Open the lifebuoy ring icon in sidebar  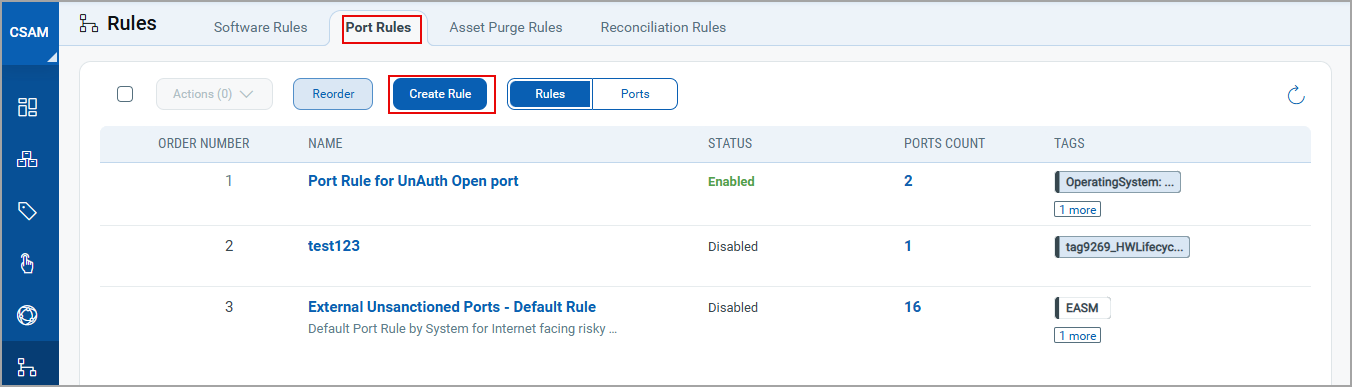click(x=28, y=315)
